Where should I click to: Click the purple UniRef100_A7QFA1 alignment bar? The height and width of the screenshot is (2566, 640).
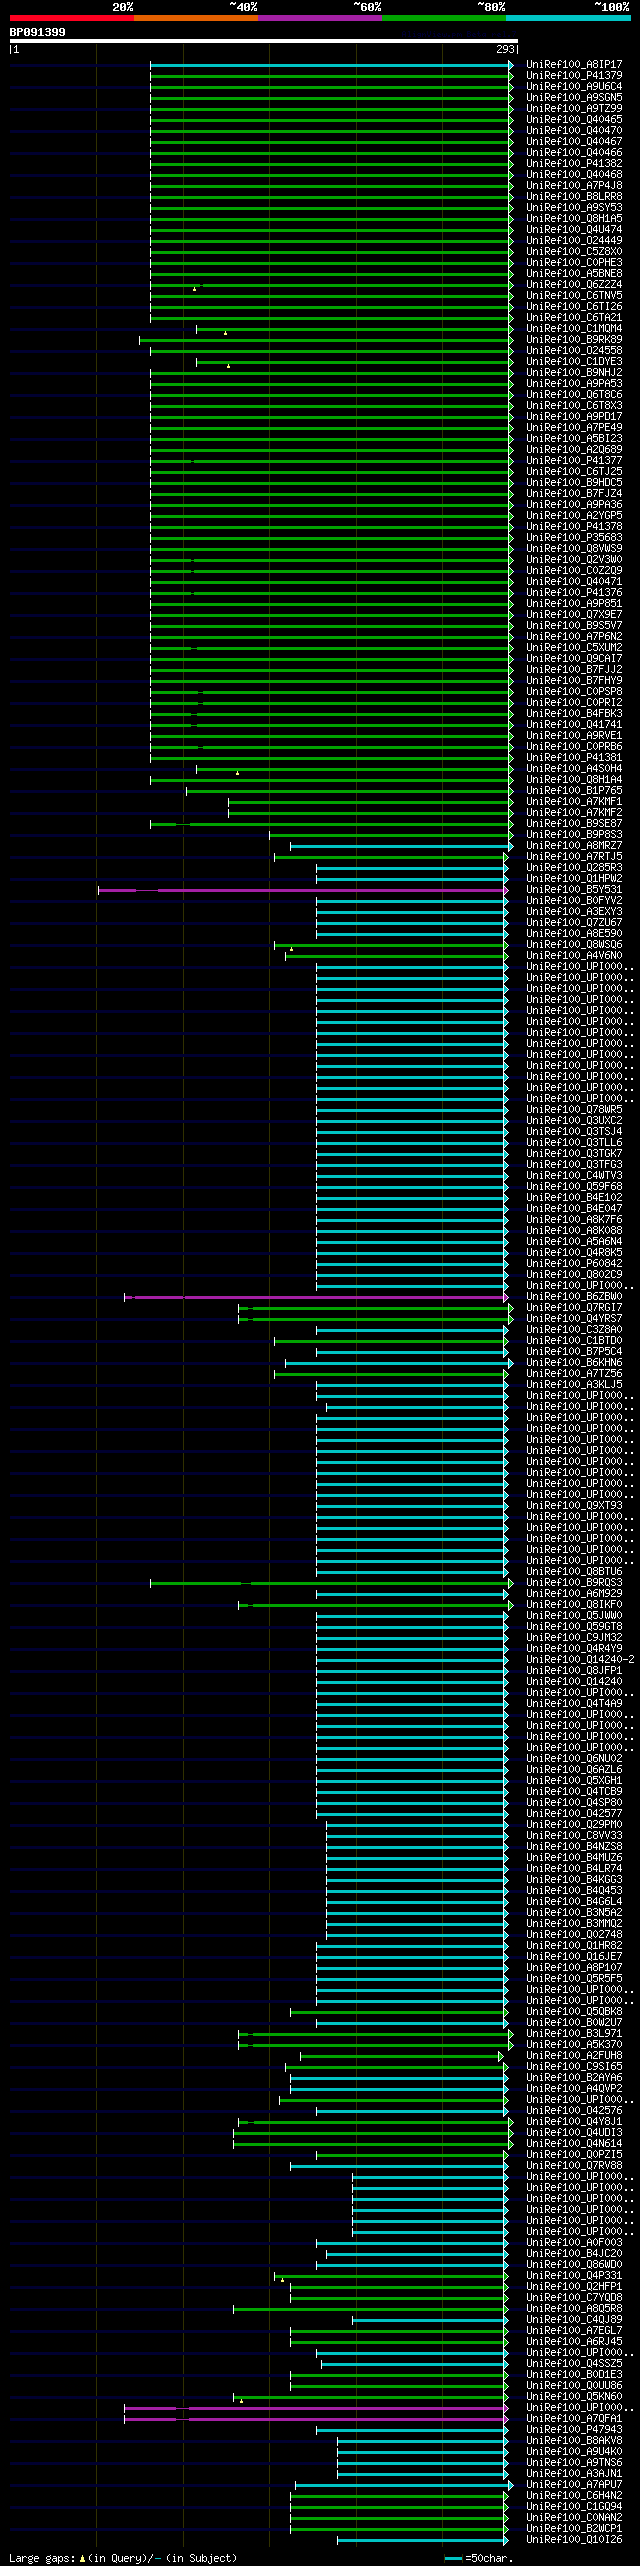tap(316, 2419)
